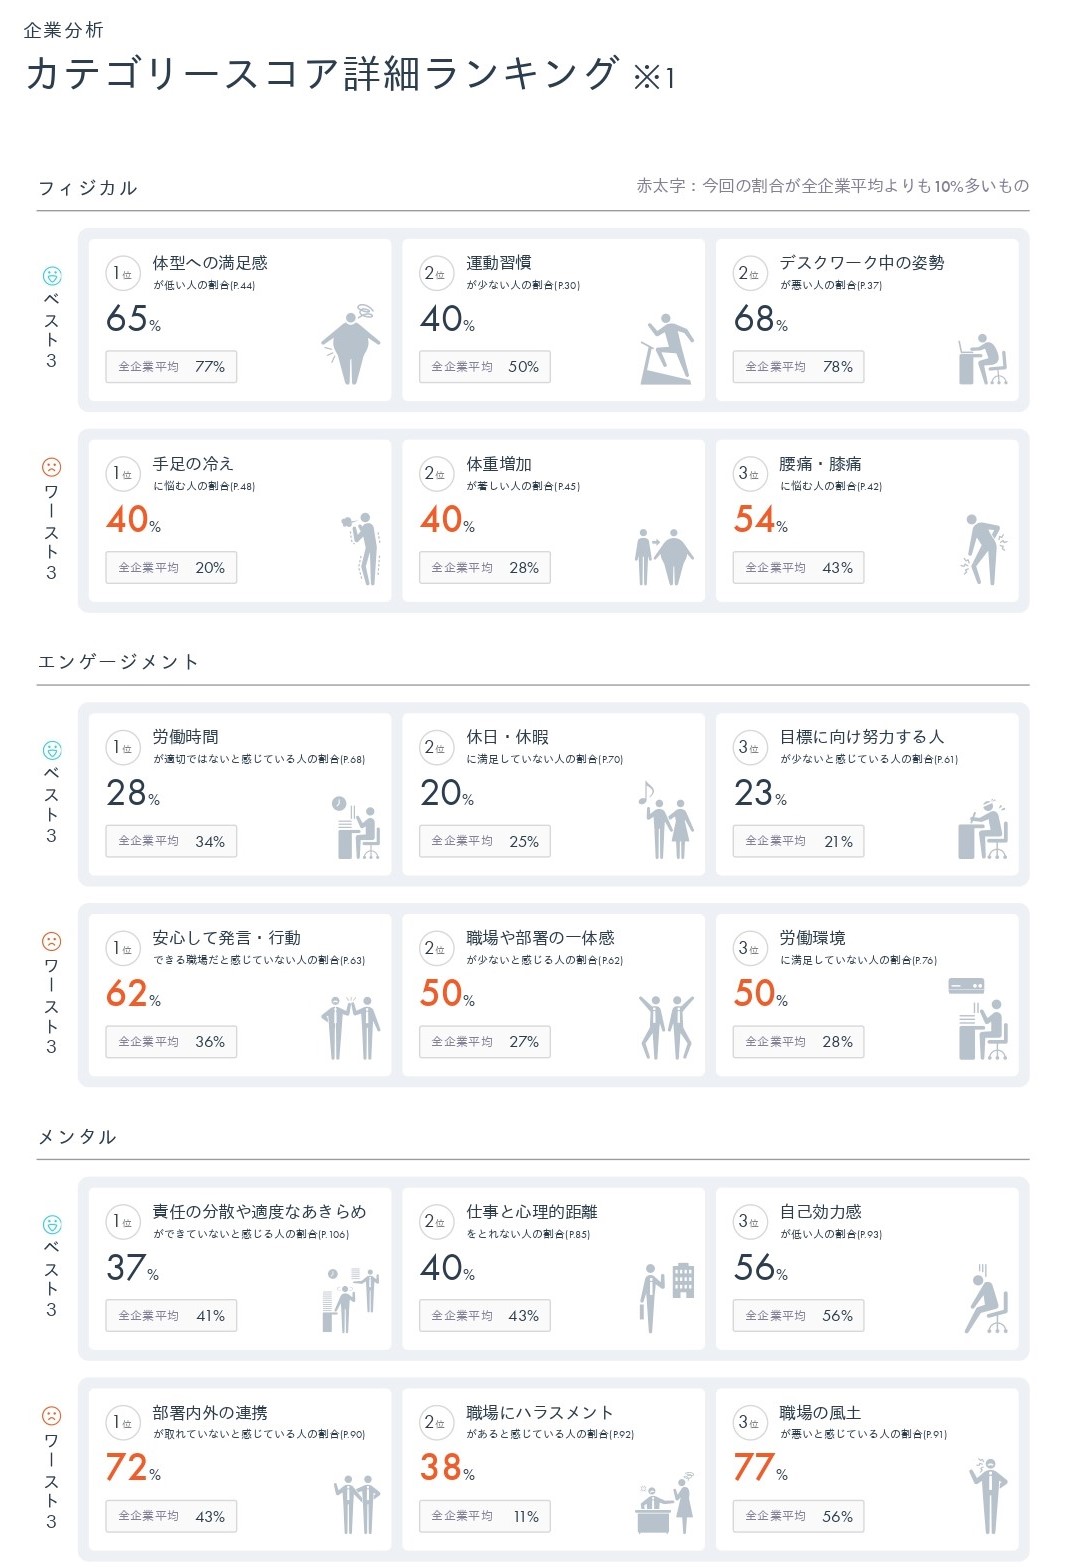Click the 全企業平均 11% box under ハラスメント
Viewport: 1067px width, 1567px height.
[484, 1516]
